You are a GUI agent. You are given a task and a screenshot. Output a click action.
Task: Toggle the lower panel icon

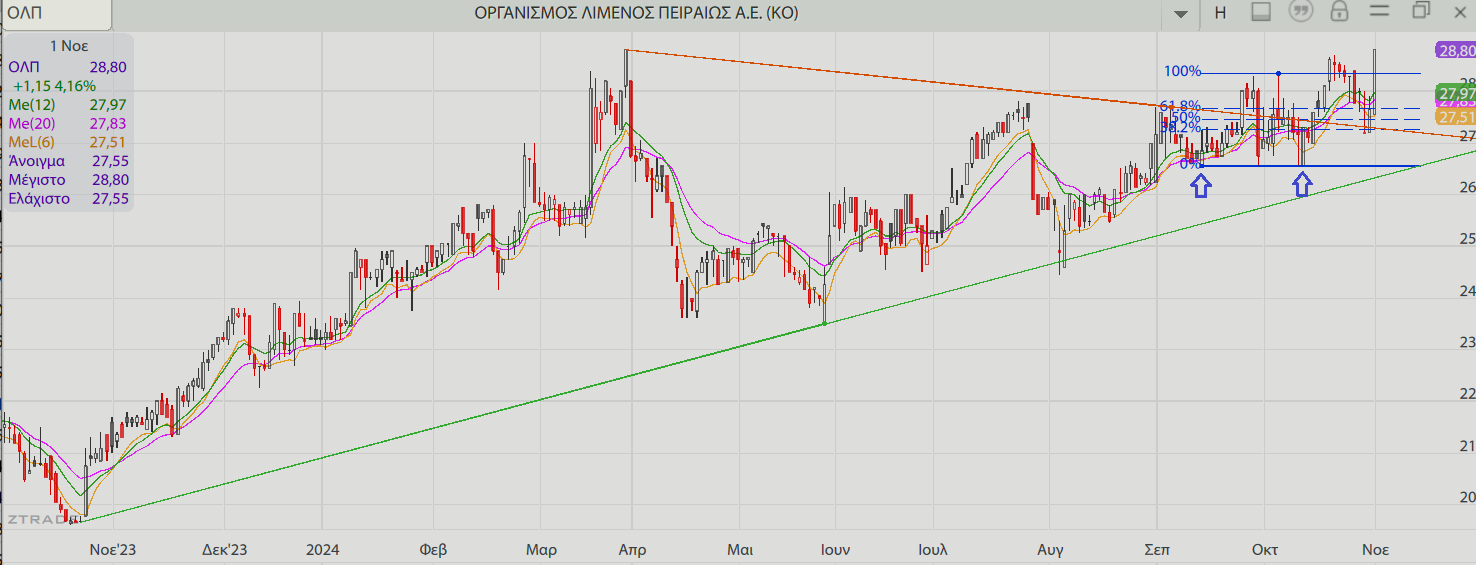(1260, 12)
